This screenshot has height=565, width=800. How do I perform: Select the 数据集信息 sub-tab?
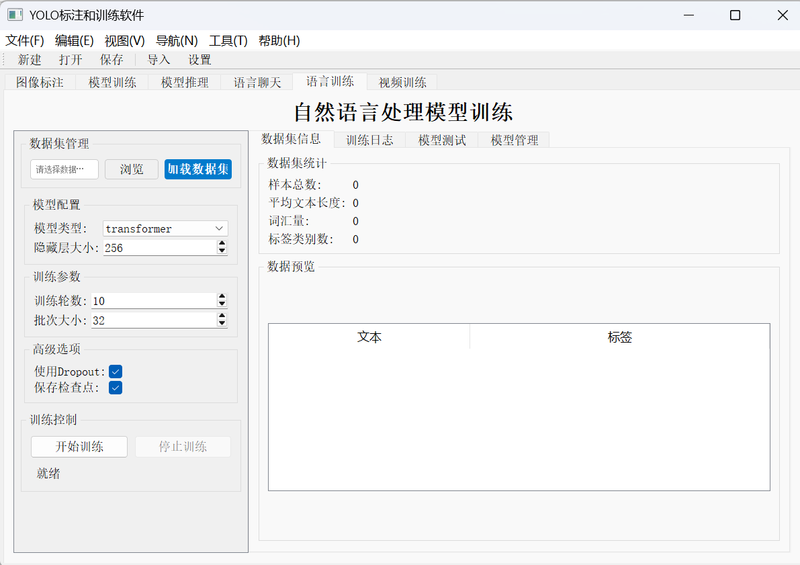291,138
